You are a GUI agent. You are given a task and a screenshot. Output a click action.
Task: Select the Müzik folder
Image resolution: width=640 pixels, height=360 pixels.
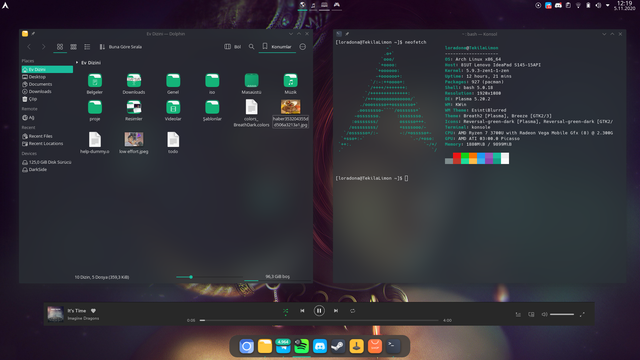click(291, 84)
